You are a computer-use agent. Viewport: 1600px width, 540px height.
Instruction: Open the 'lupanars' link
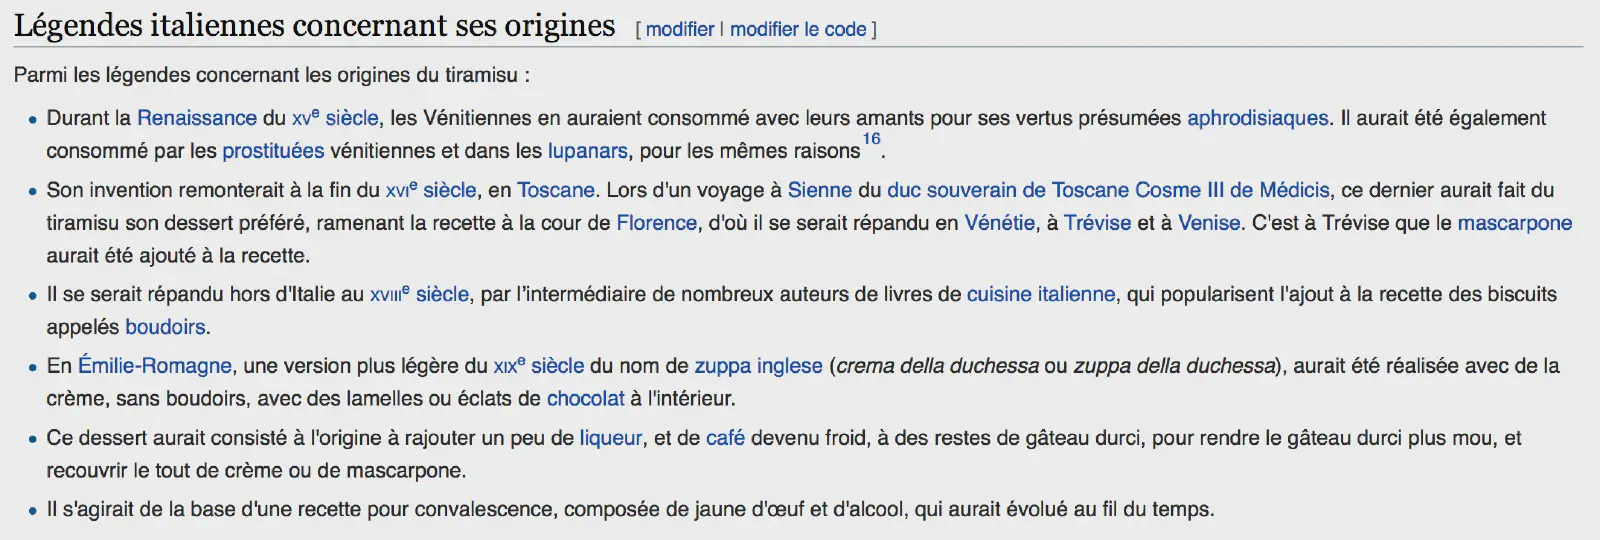(588, 151)
